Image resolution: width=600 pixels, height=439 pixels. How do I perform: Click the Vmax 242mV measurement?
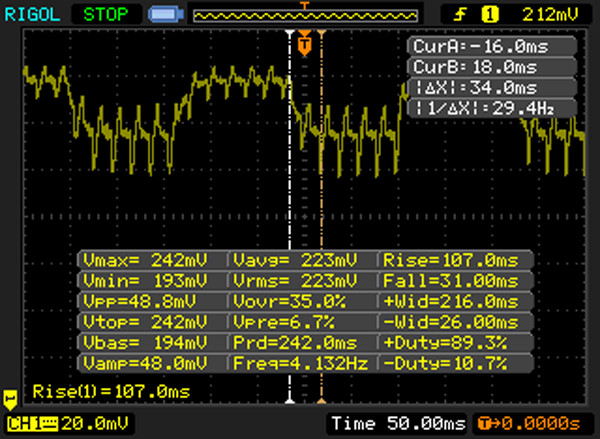[152, 260]
